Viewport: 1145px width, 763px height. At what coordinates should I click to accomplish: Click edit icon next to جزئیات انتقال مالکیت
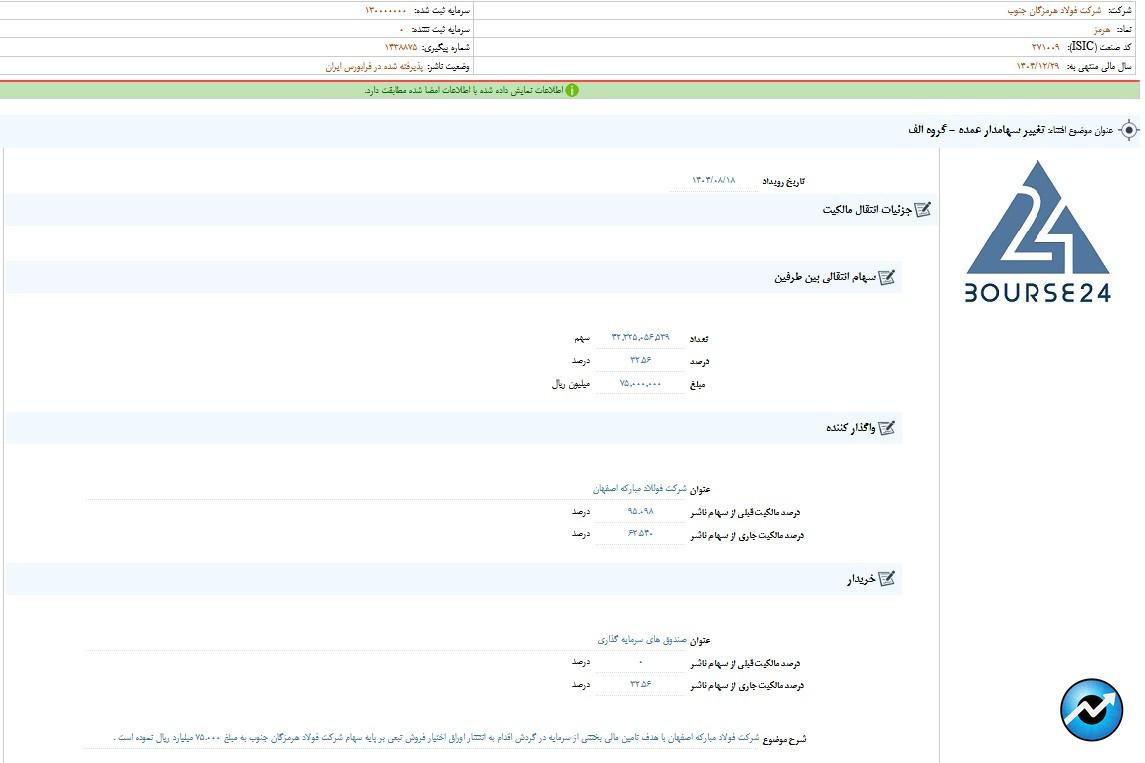[x=922, y=209]
